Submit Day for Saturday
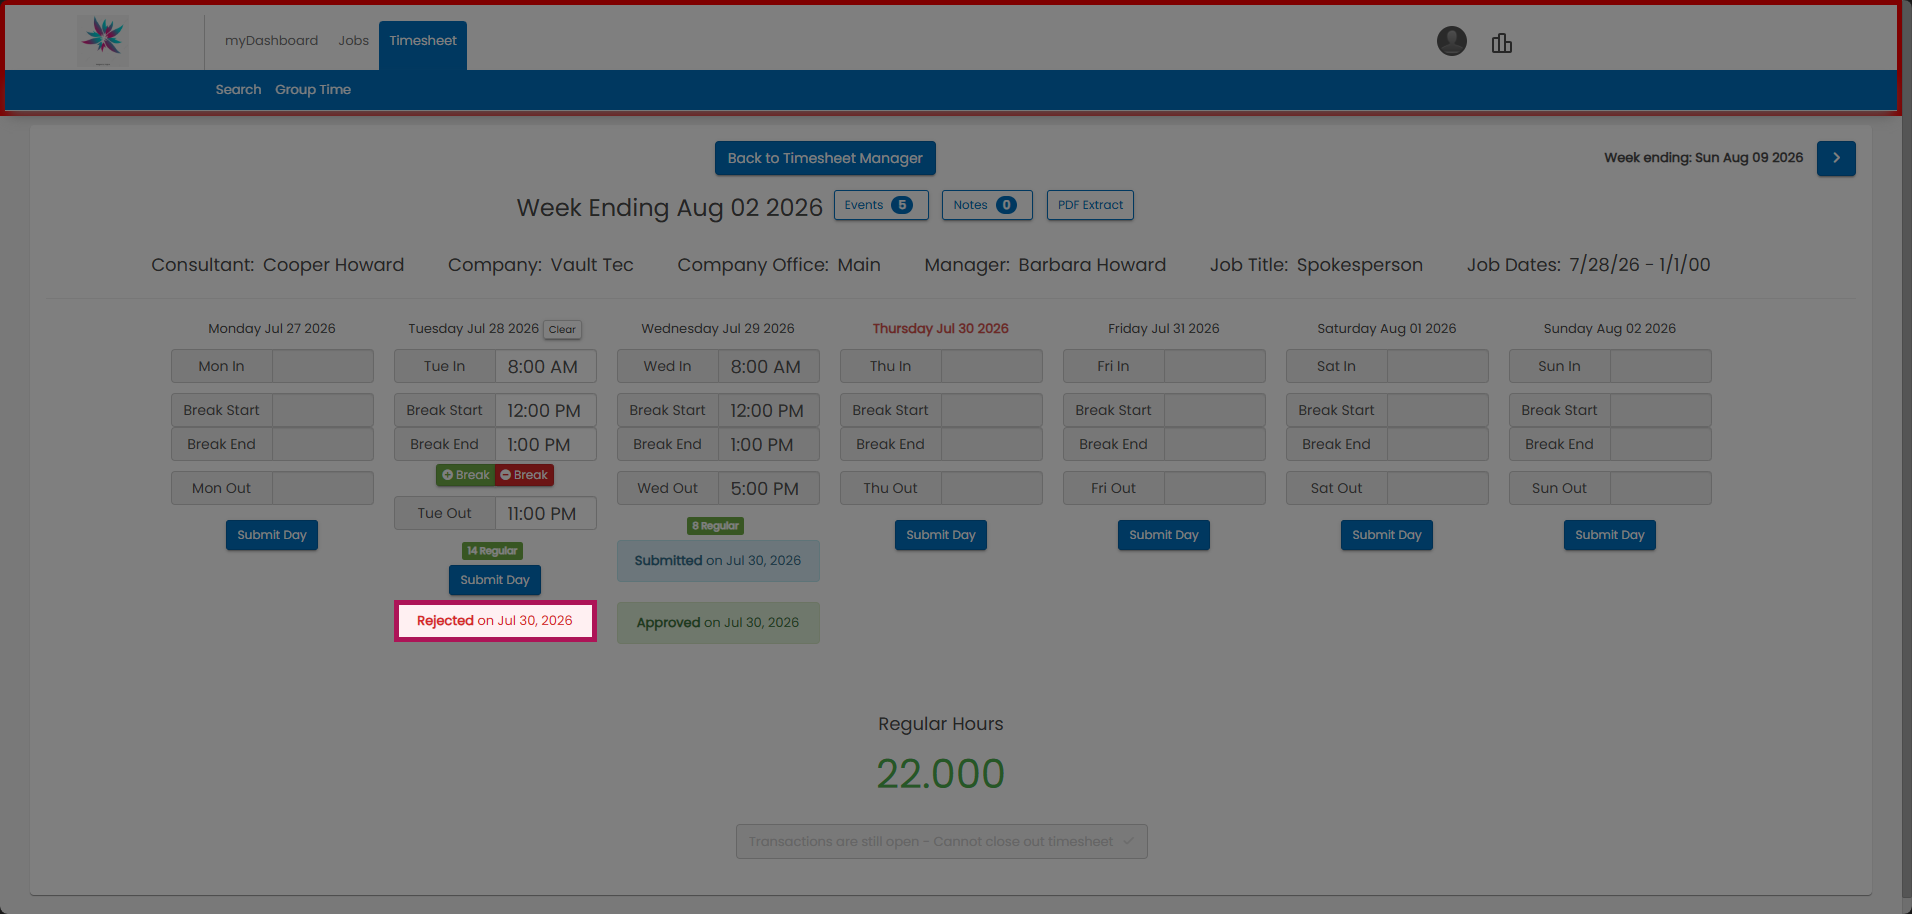1912x914 pixels. (1387, 535)
